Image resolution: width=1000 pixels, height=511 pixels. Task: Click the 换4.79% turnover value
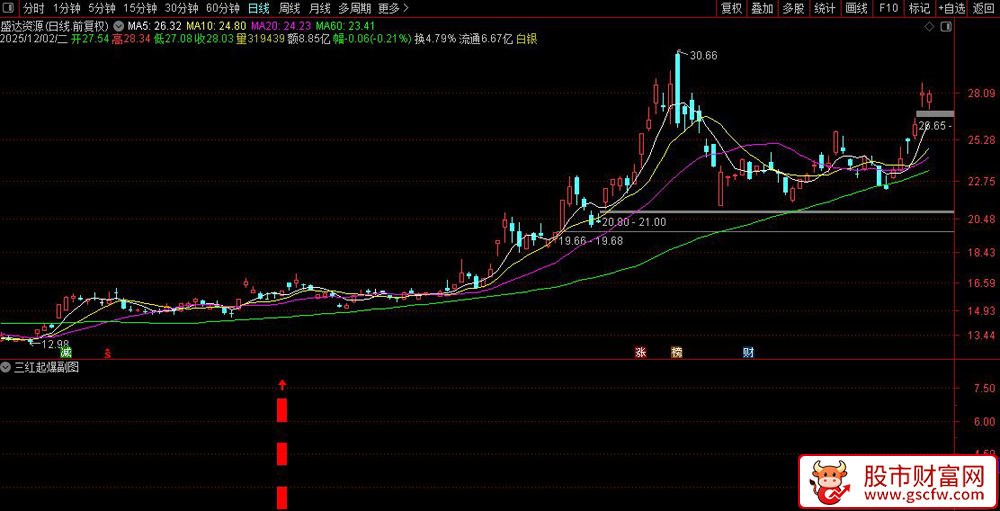pos(435,39)
